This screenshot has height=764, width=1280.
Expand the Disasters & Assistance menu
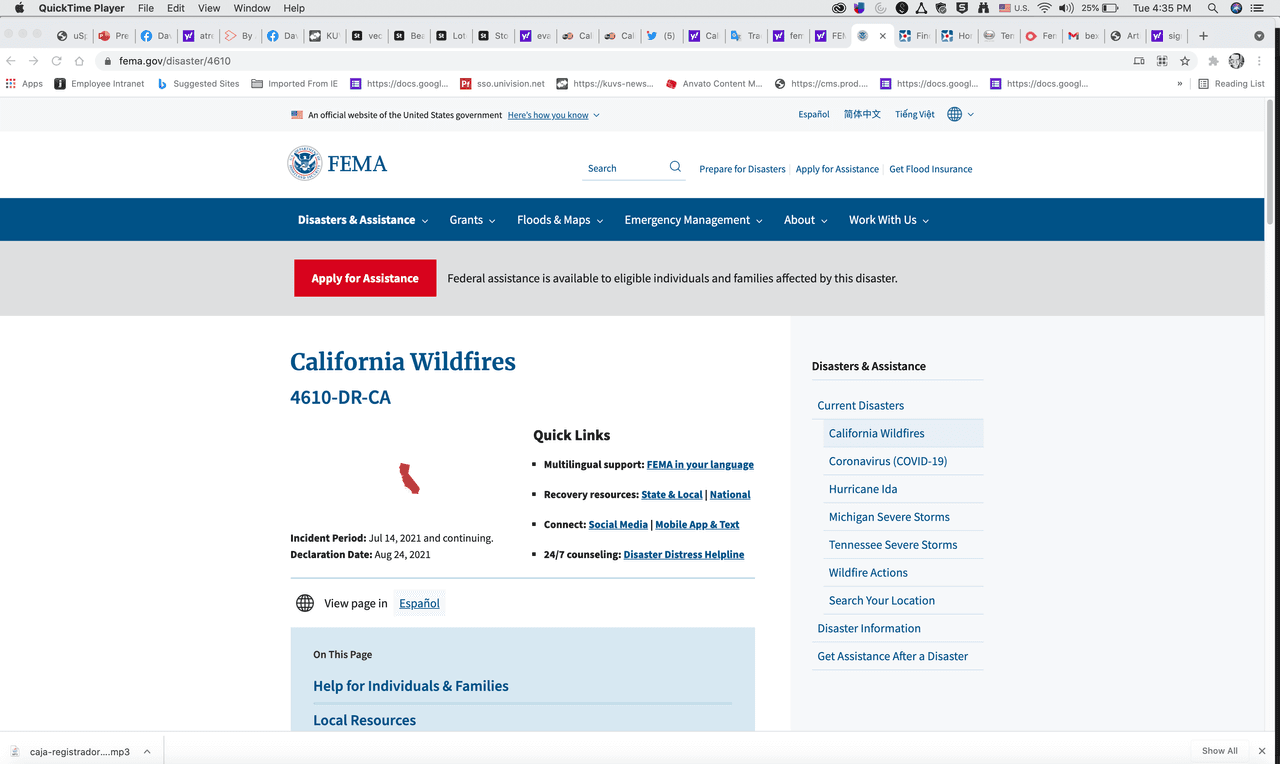click(x=362, y=220)
